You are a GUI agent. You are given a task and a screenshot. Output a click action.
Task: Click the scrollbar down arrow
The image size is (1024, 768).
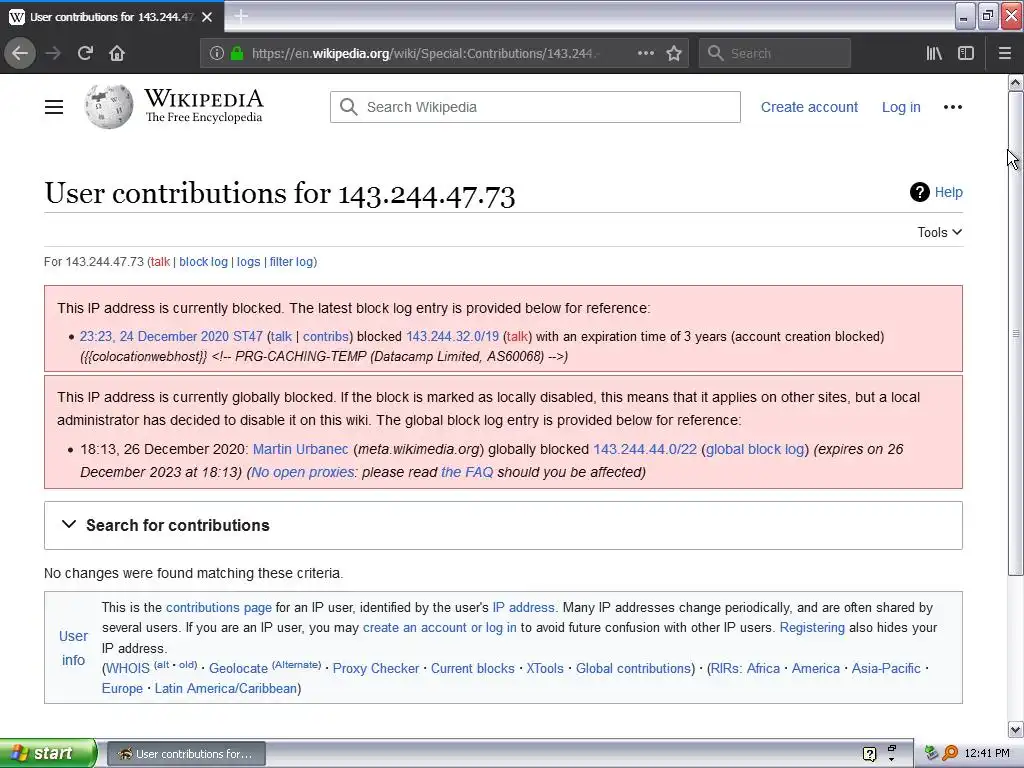1016,729
